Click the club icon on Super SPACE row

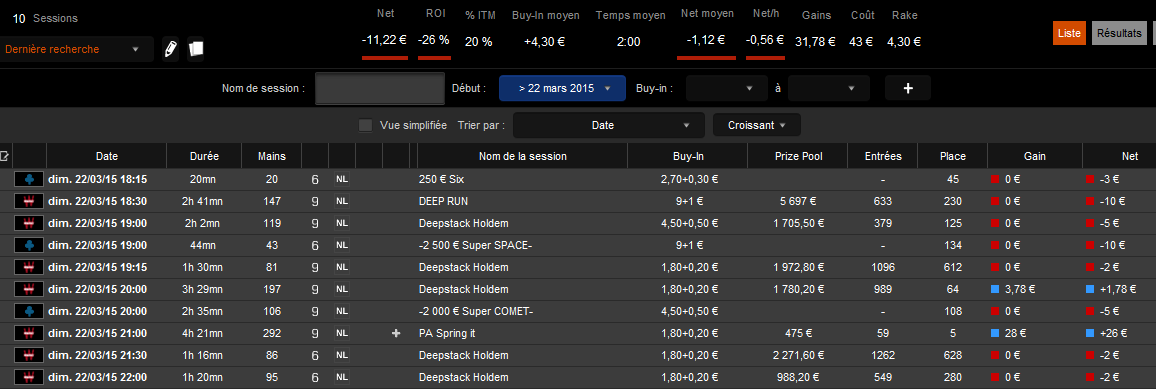(x=29, y=245)
